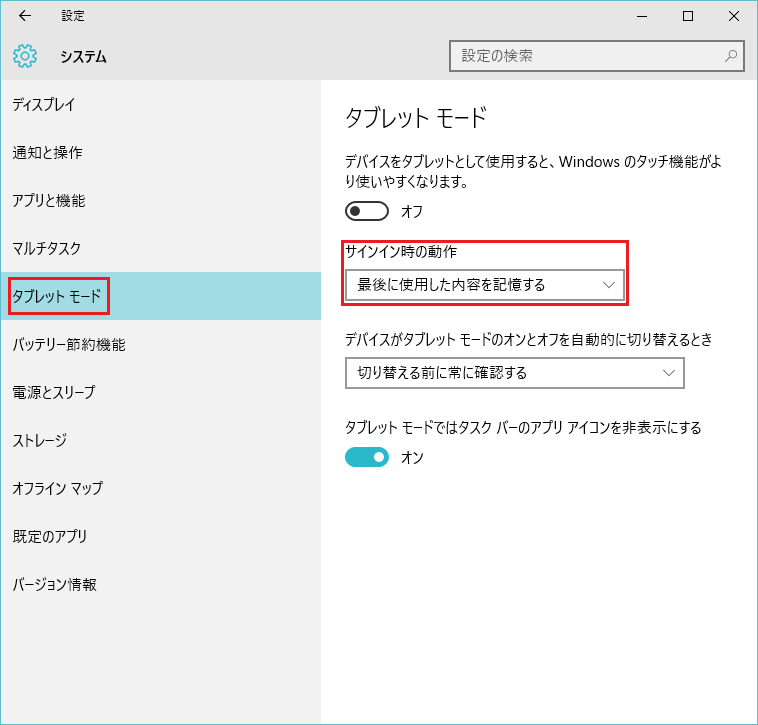Open 電源とスリープ settings
This screenshot has height=725, width=758.
(54, 393)
